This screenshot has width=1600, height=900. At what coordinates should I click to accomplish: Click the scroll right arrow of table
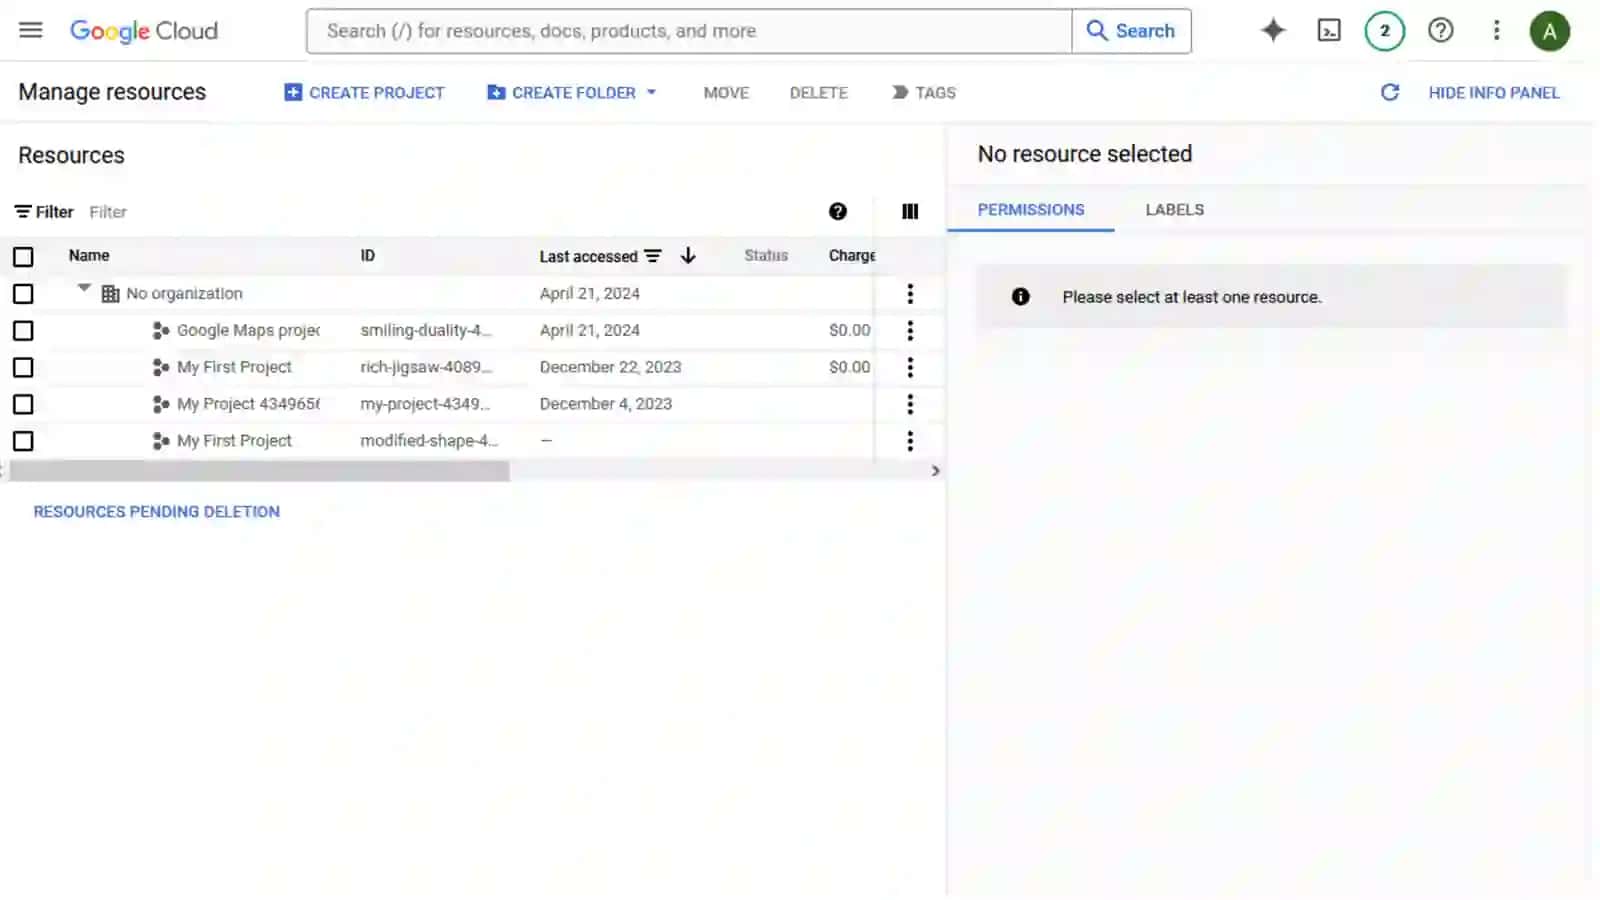click(936, 471)
